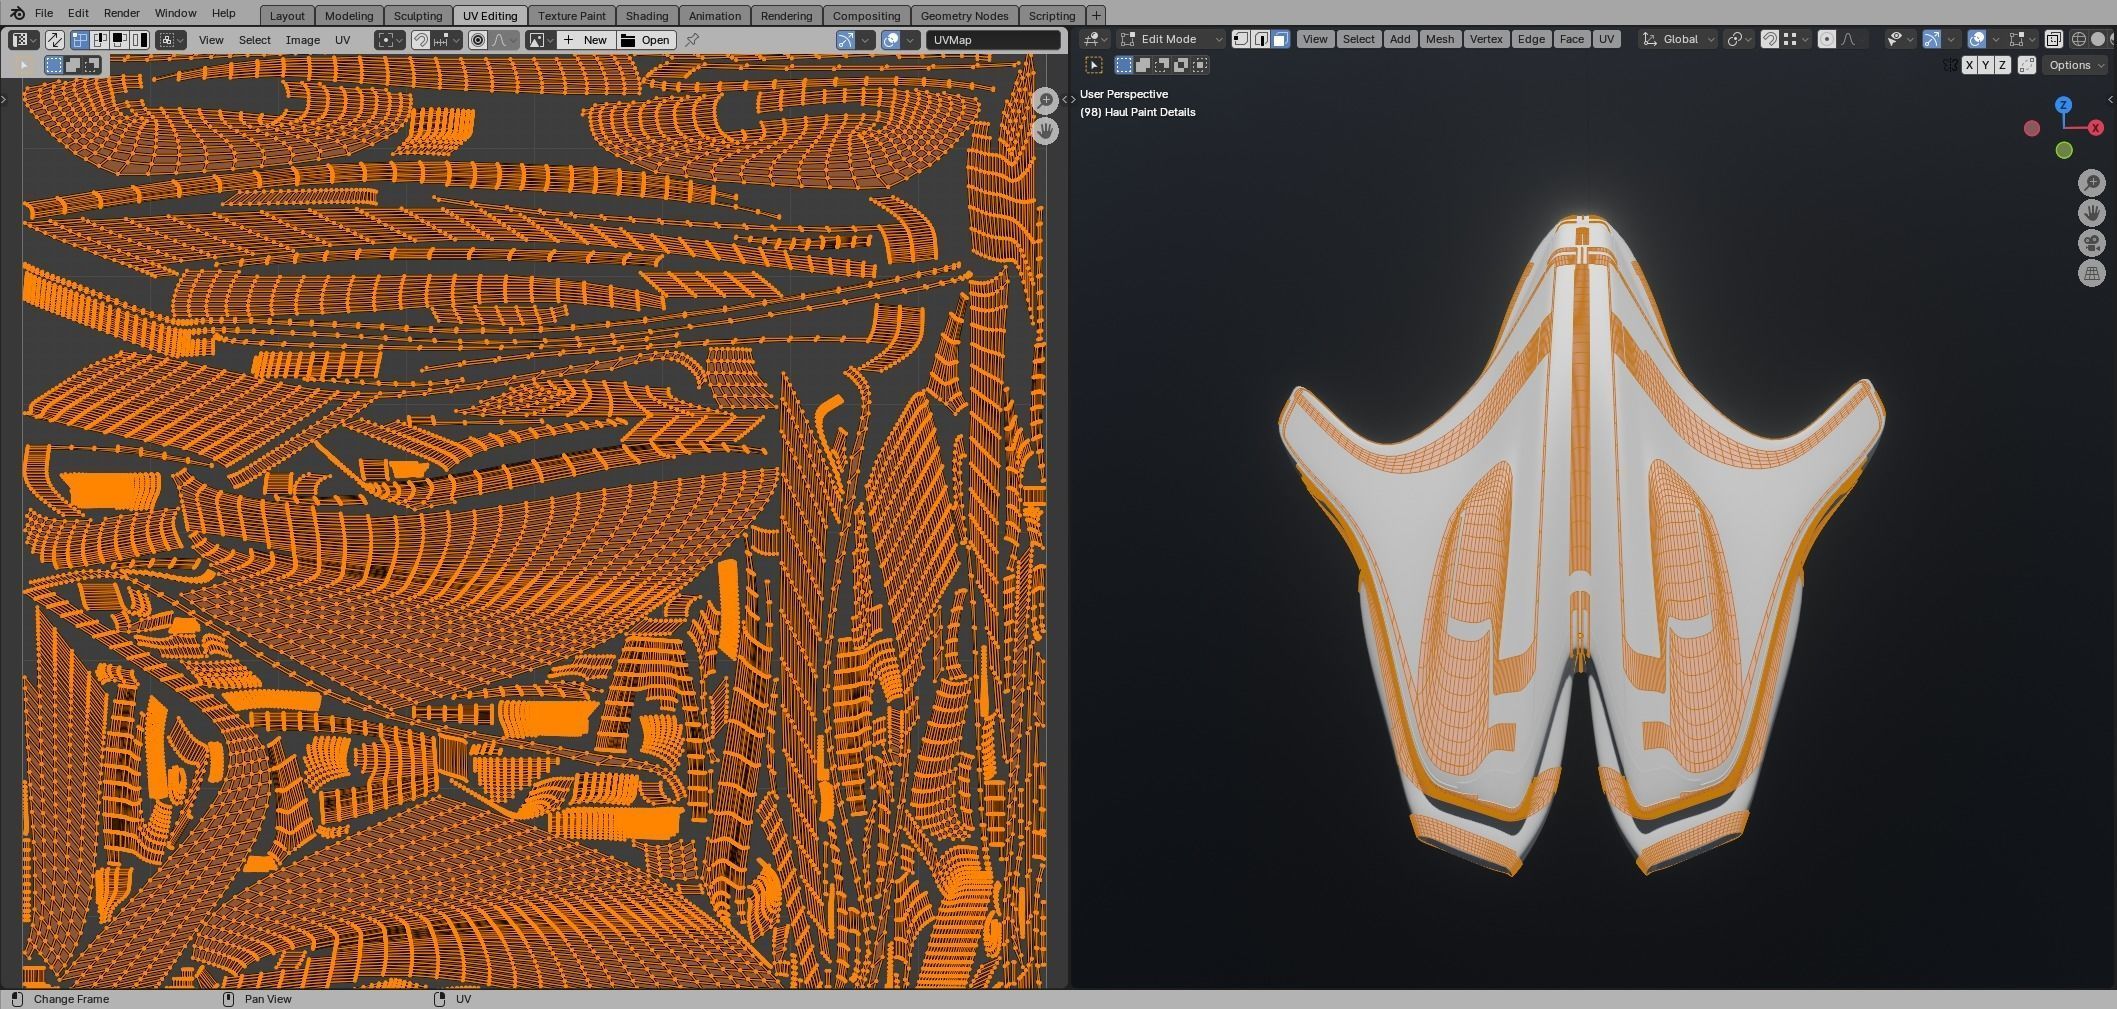This screenshot has width=2117, height=1009.
Task: Select island mode in UV editor
Action: coord(139,40)
